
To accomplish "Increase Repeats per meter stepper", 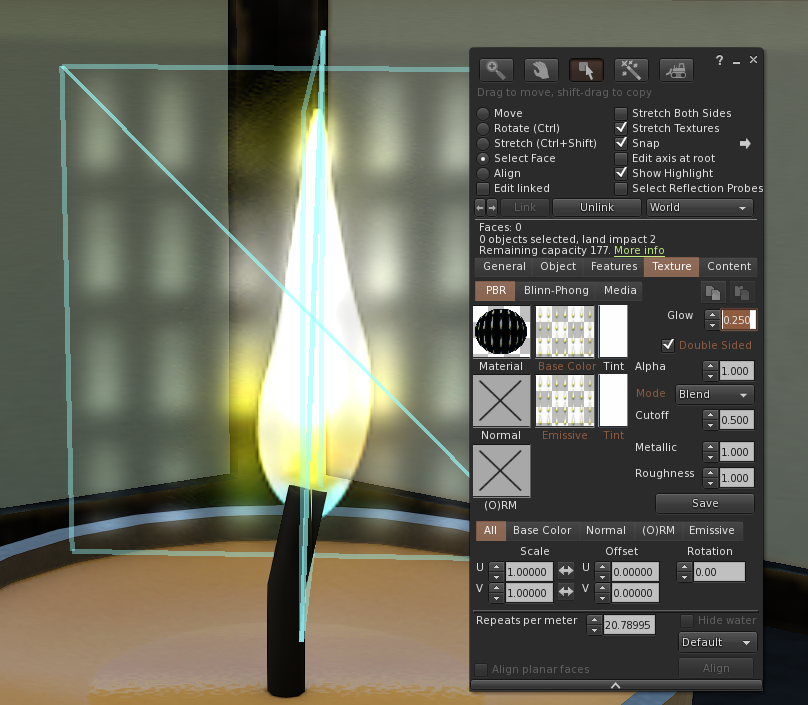I will point(595,620).
